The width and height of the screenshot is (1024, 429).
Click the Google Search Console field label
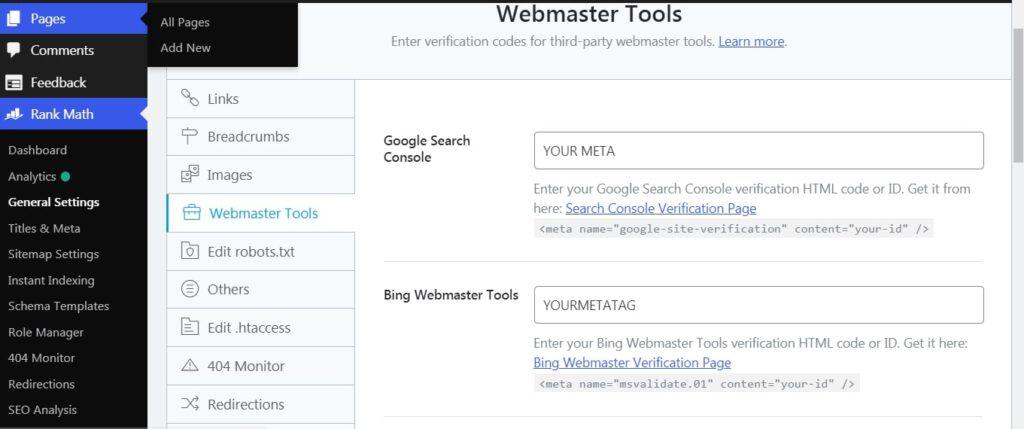(426, 149)
